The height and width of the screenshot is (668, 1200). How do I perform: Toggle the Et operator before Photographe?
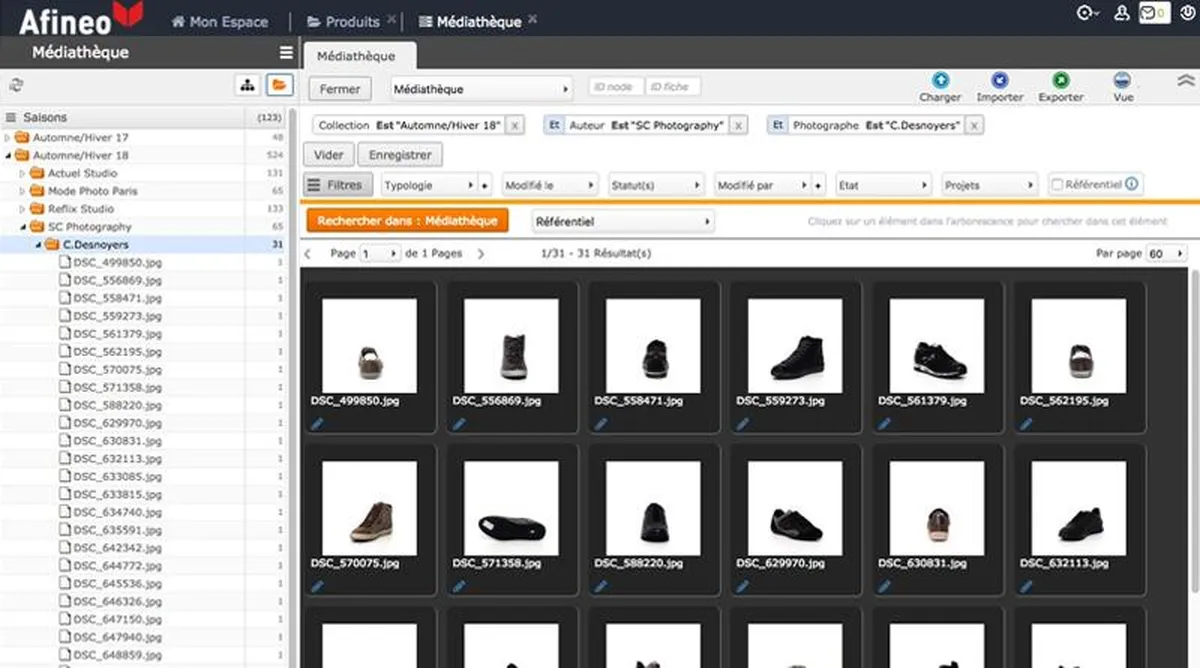(x=777, y=126)
